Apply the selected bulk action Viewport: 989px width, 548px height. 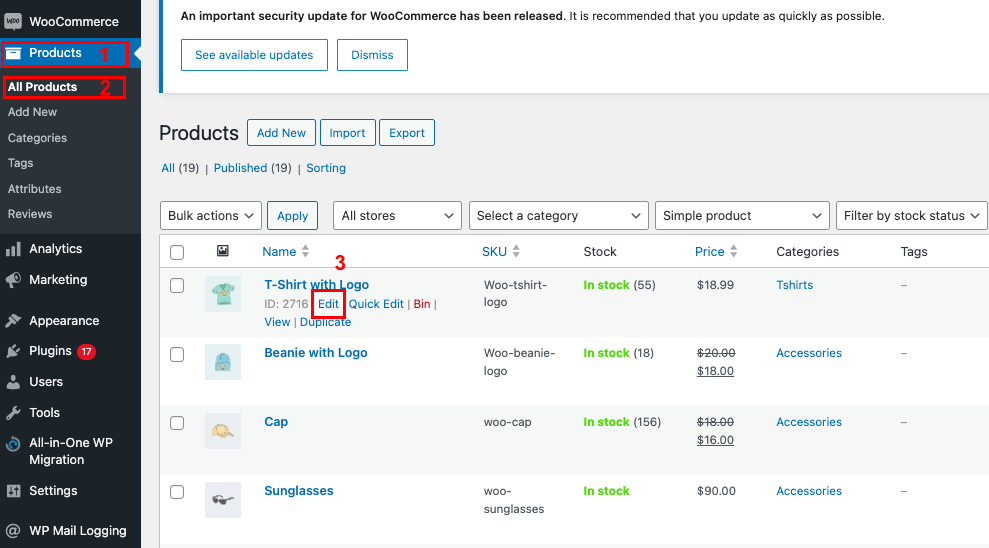(293, 216)
